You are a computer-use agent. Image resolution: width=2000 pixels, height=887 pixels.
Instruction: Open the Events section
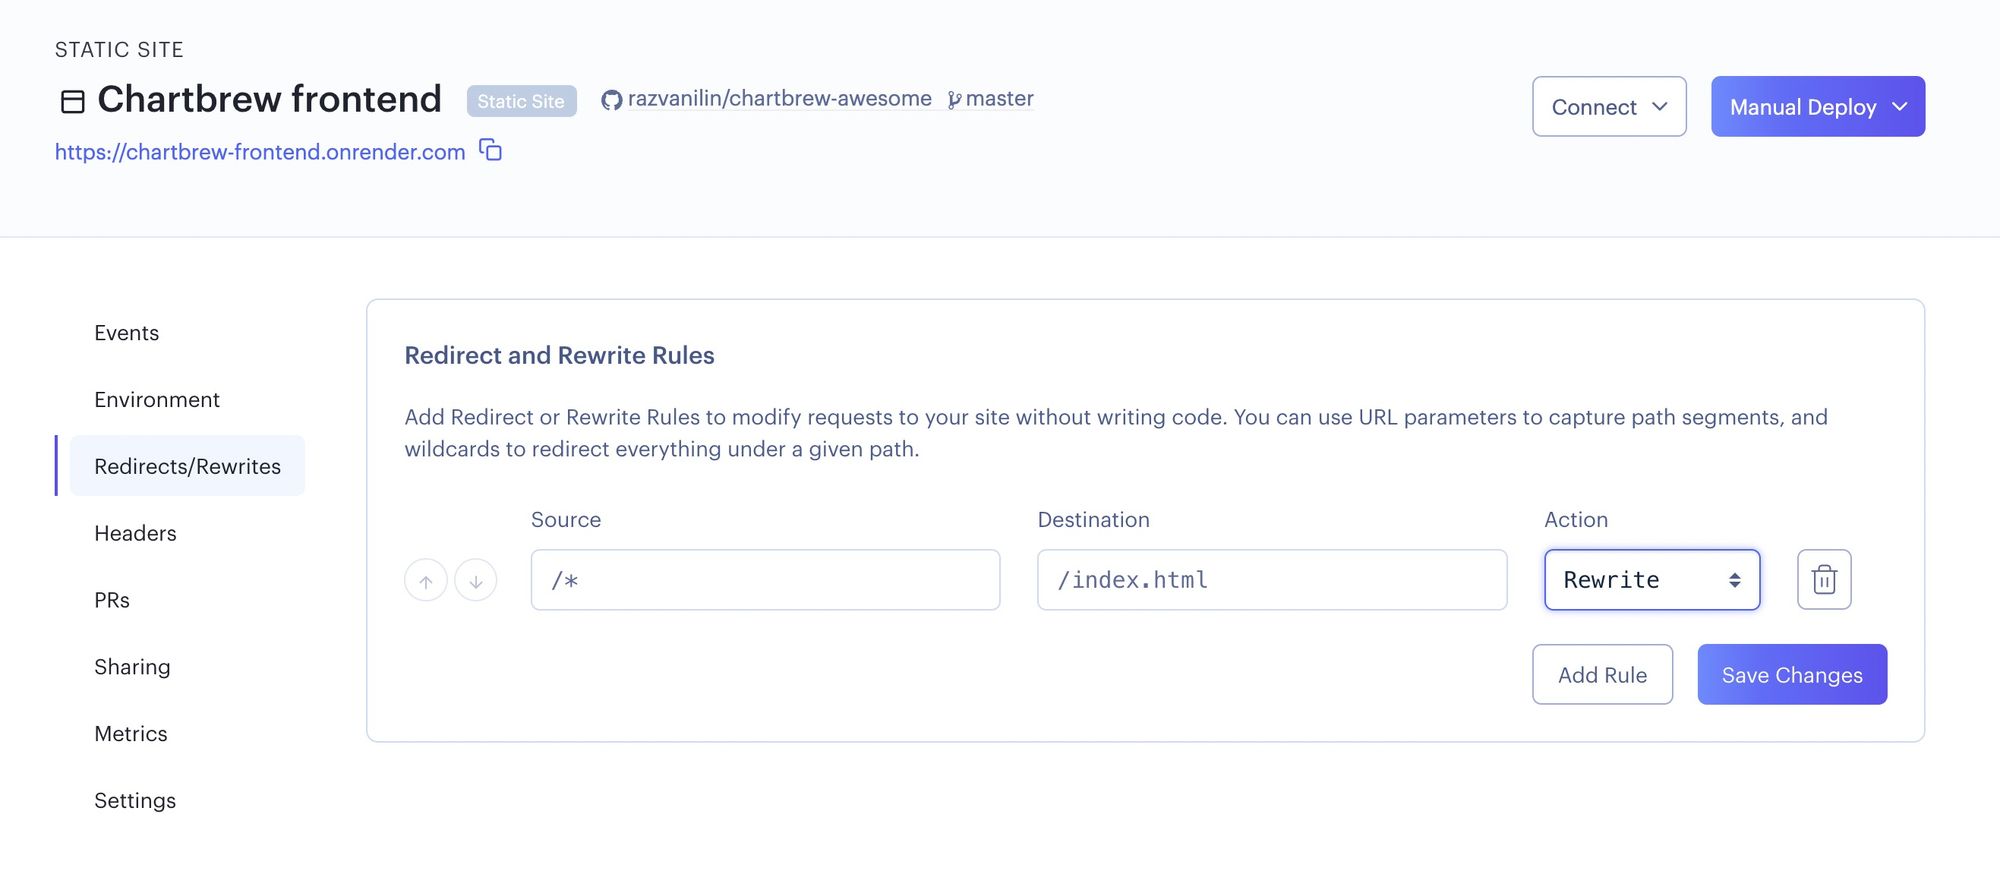click(127, 332)
